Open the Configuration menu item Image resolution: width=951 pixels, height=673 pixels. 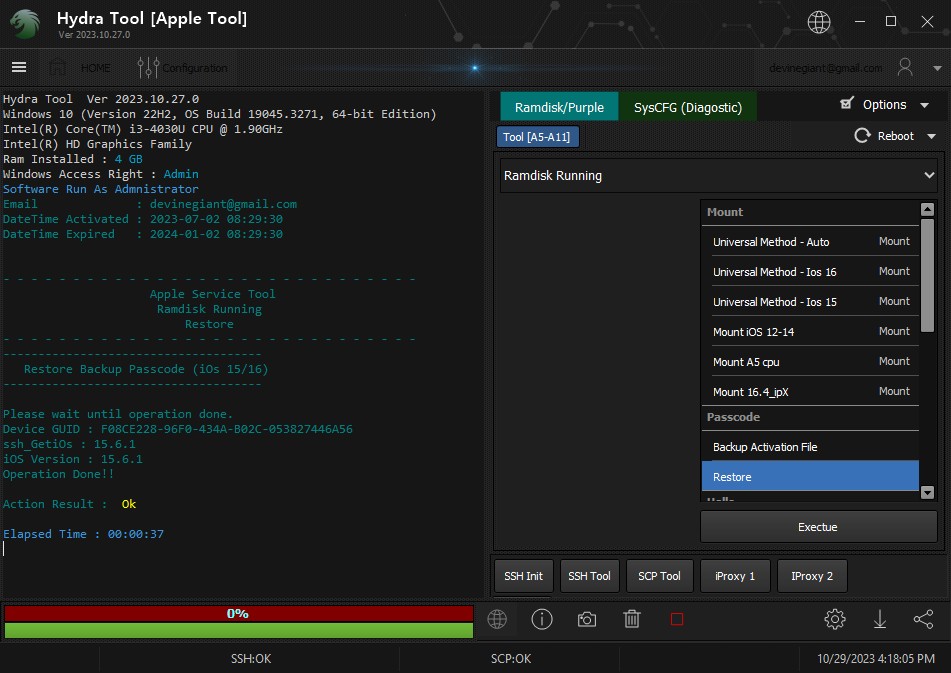click(195, 68)
